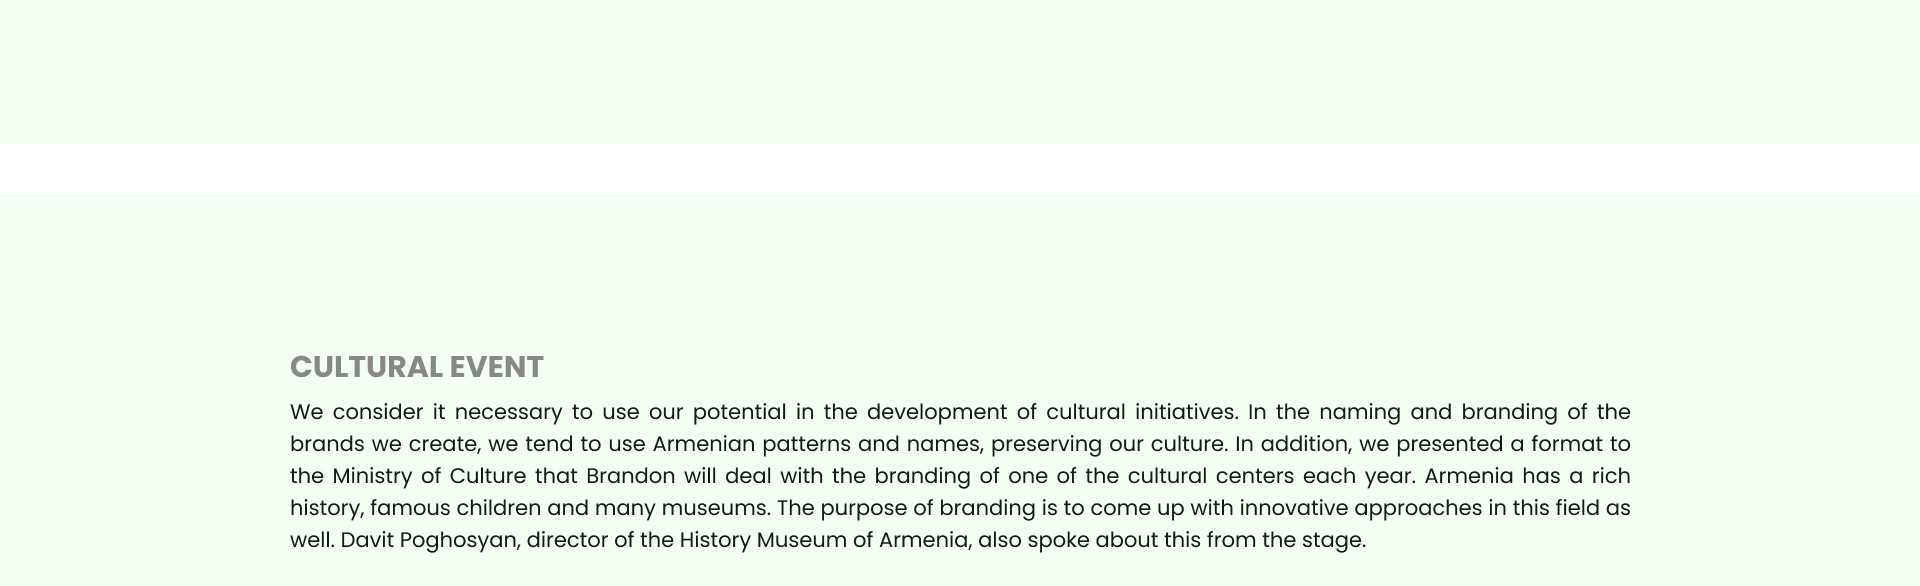Click the words "rich history" region start "Armenia has"
This screenshot has width=1920, height=586.
pyautogui.click(x=1492, y=476)
